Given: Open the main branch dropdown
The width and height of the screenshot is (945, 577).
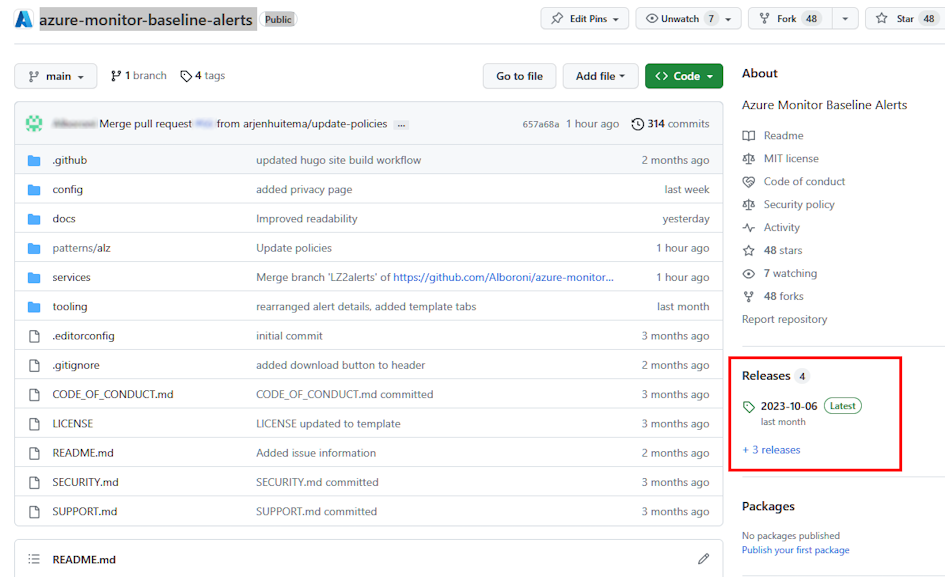Looking at the screenshot, I should (56, 76).
